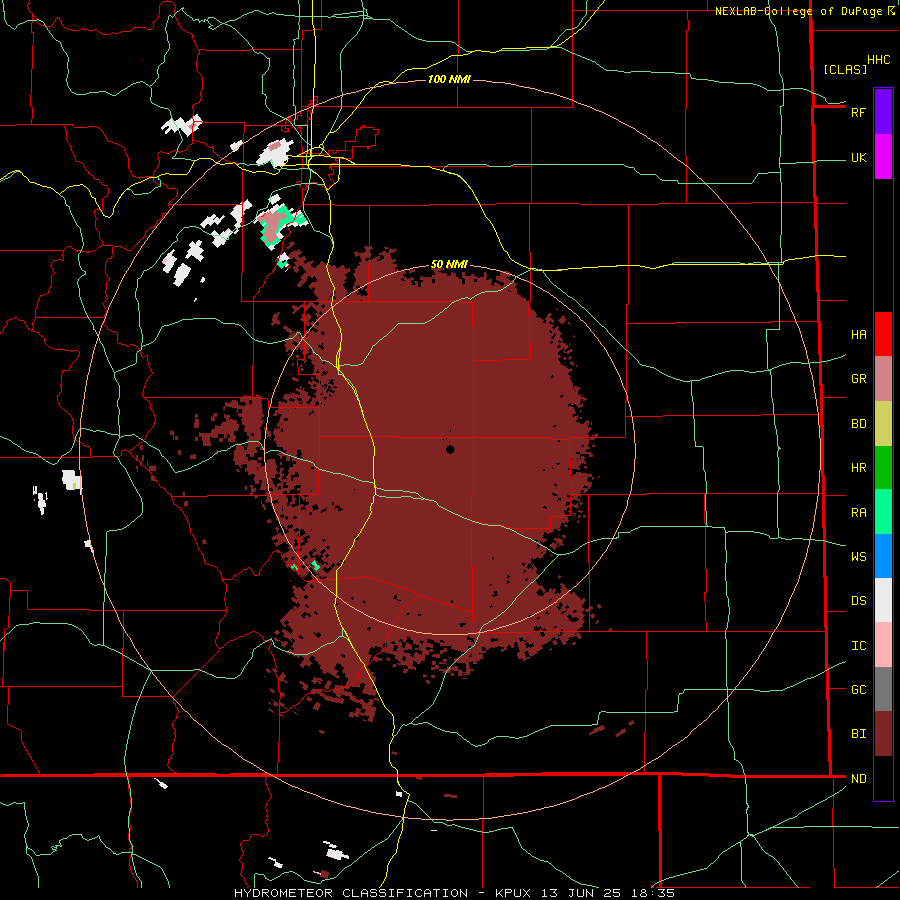
Task: Click the GR pink legend swatch
Action: click(883, 379)
